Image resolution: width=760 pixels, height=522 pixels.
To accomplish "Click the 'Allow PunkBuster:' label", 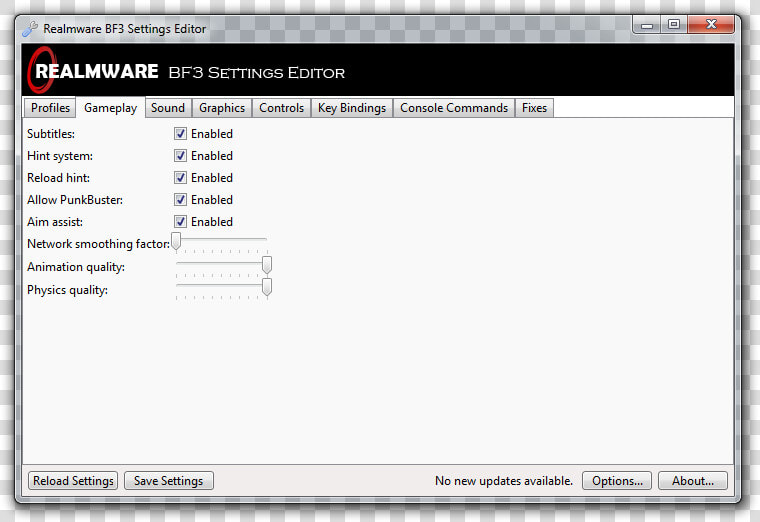I will pos(75,200).
